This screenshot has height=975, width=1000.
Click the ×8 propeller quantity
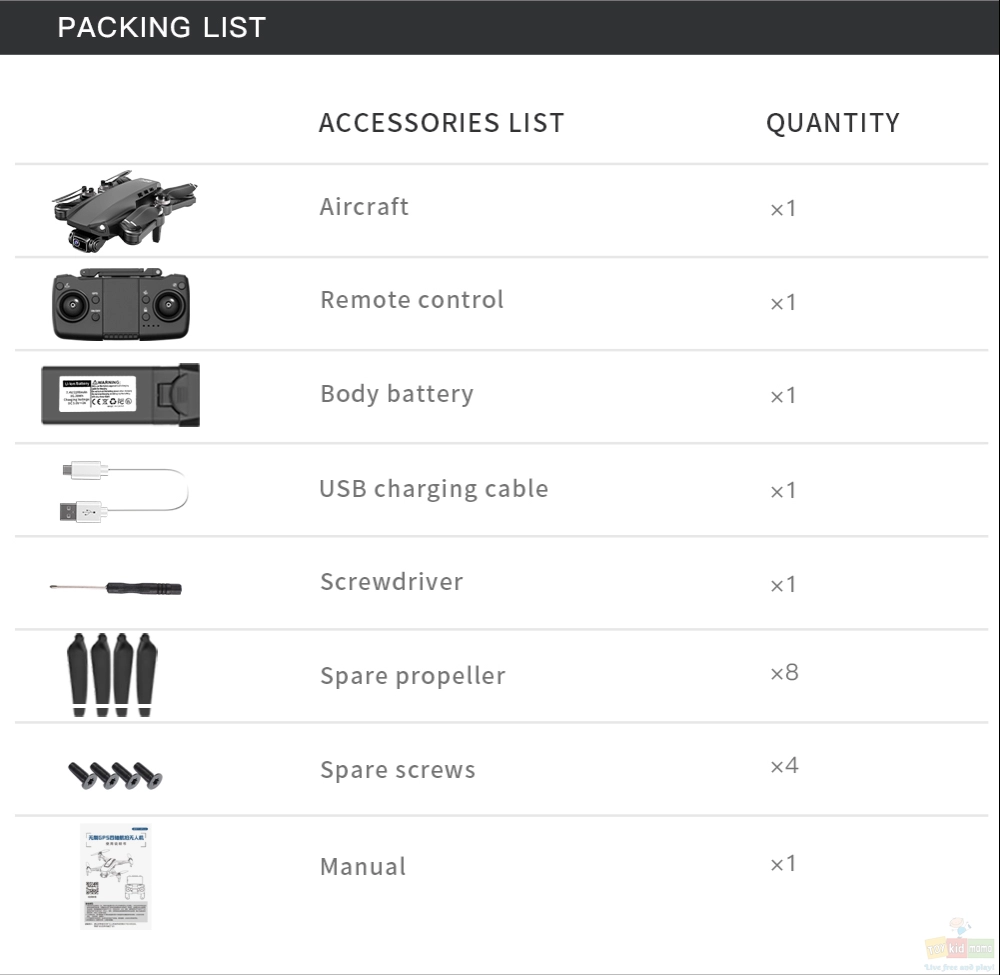tap(784, 673)
